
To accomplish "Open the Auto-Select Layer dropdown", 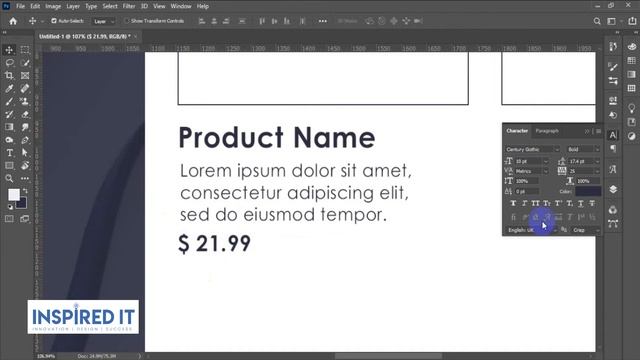I will click(104, 21).
